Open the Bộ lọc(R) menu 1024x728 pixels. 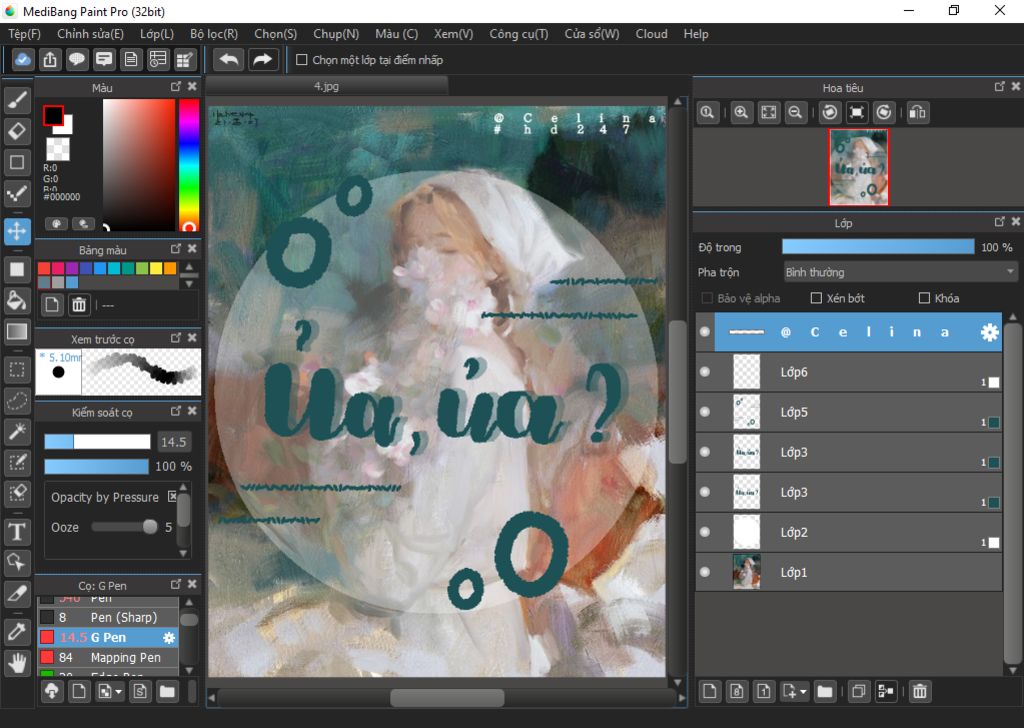pyautogui.click(x=214, y=34)
